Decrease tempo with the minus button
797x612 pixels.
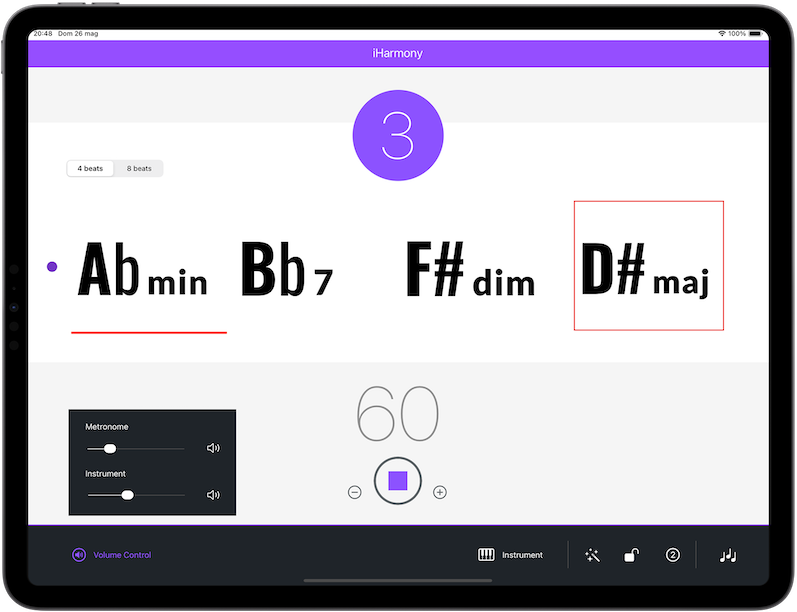click(x=355, y=492)
